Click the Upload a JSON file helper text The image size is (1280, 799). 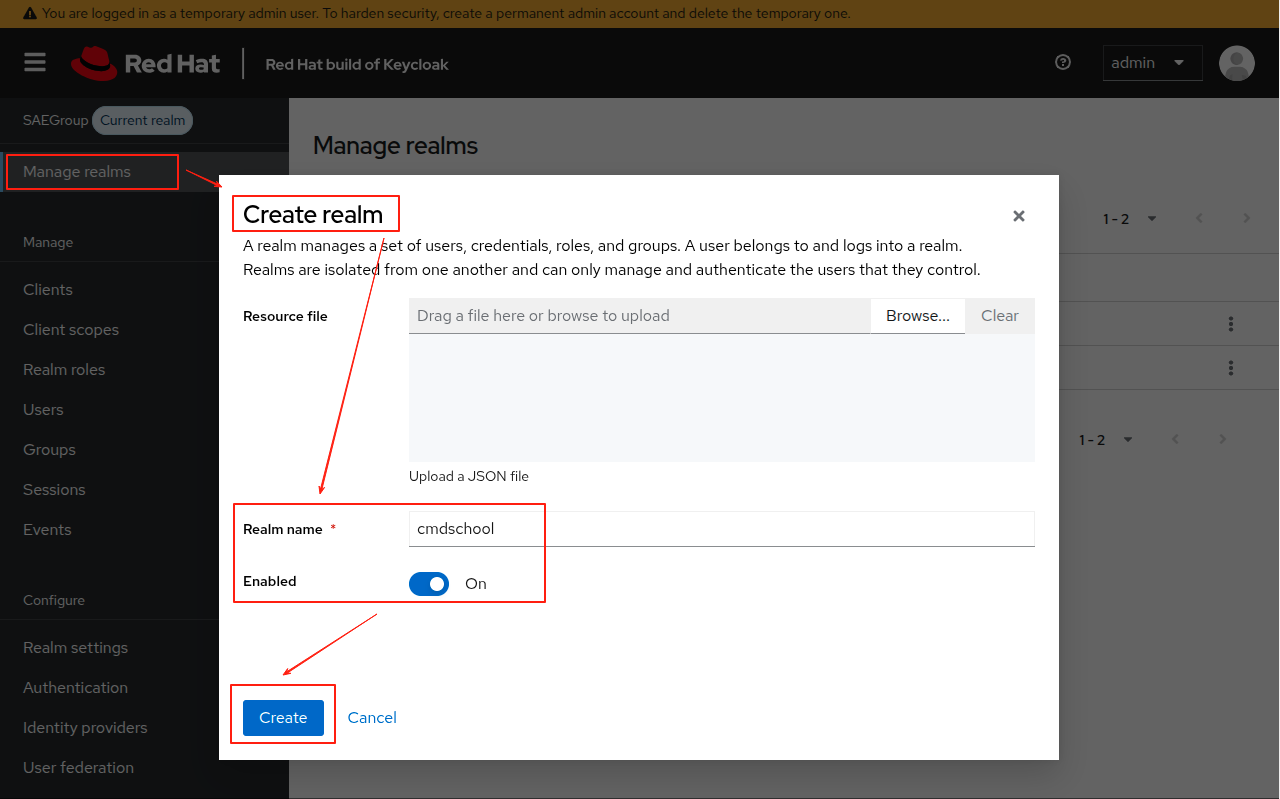pyautogui.click(x=469, y=477)
